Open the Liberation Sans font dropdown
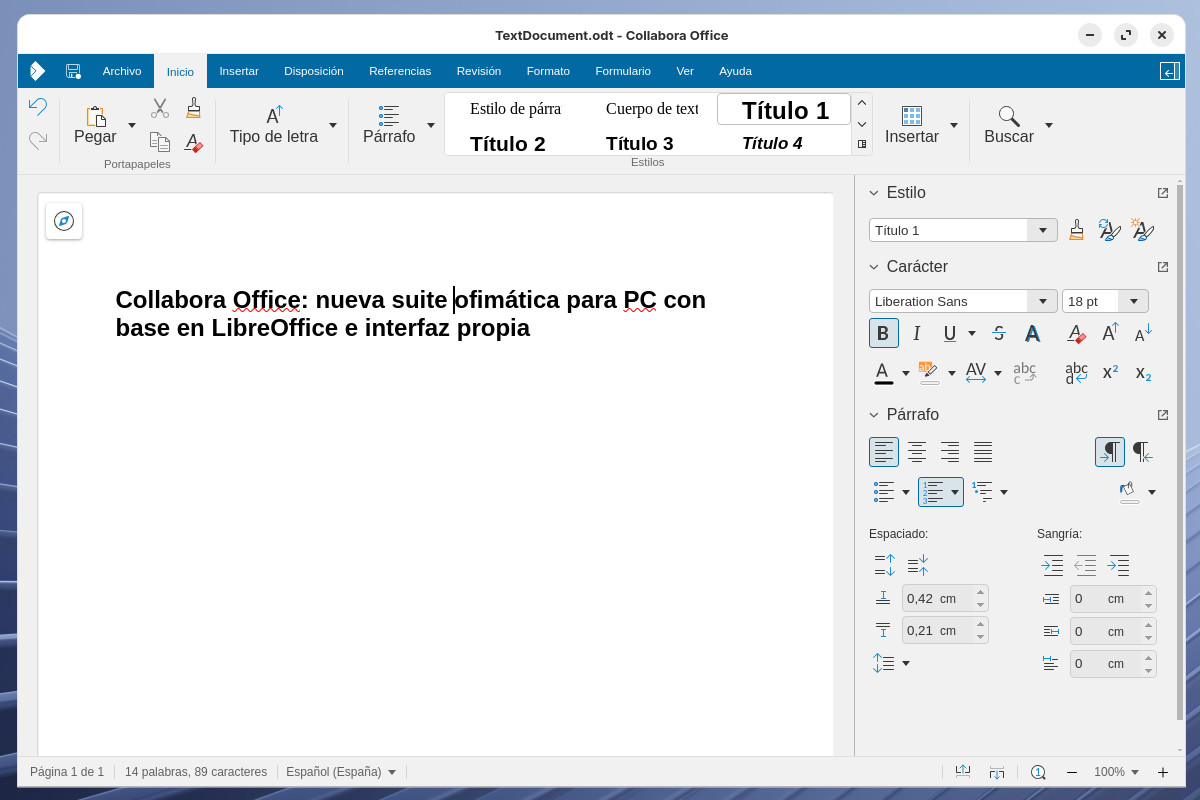The height and width of the screenshot is (800, 1200). (x=1043, y=301)
